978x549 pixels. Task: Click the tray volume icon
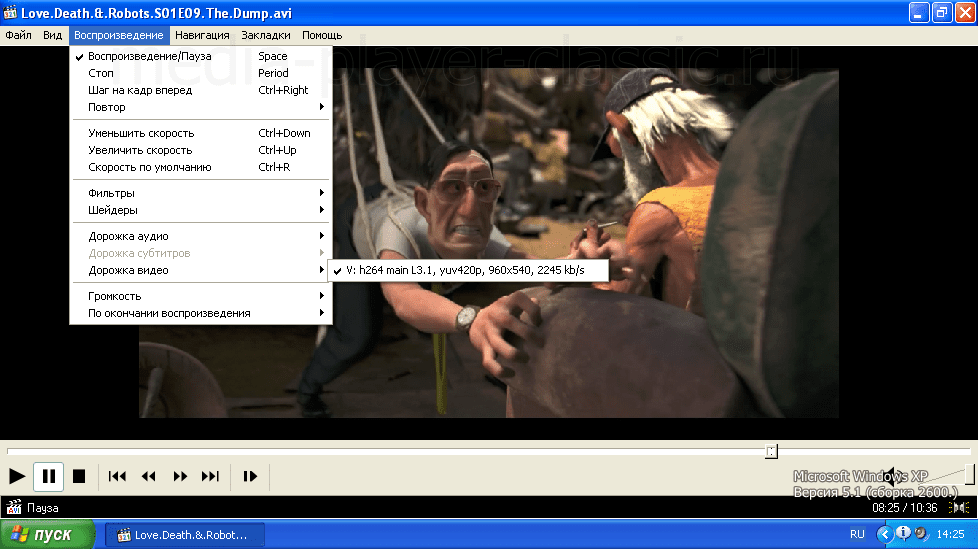click(920, 533)
